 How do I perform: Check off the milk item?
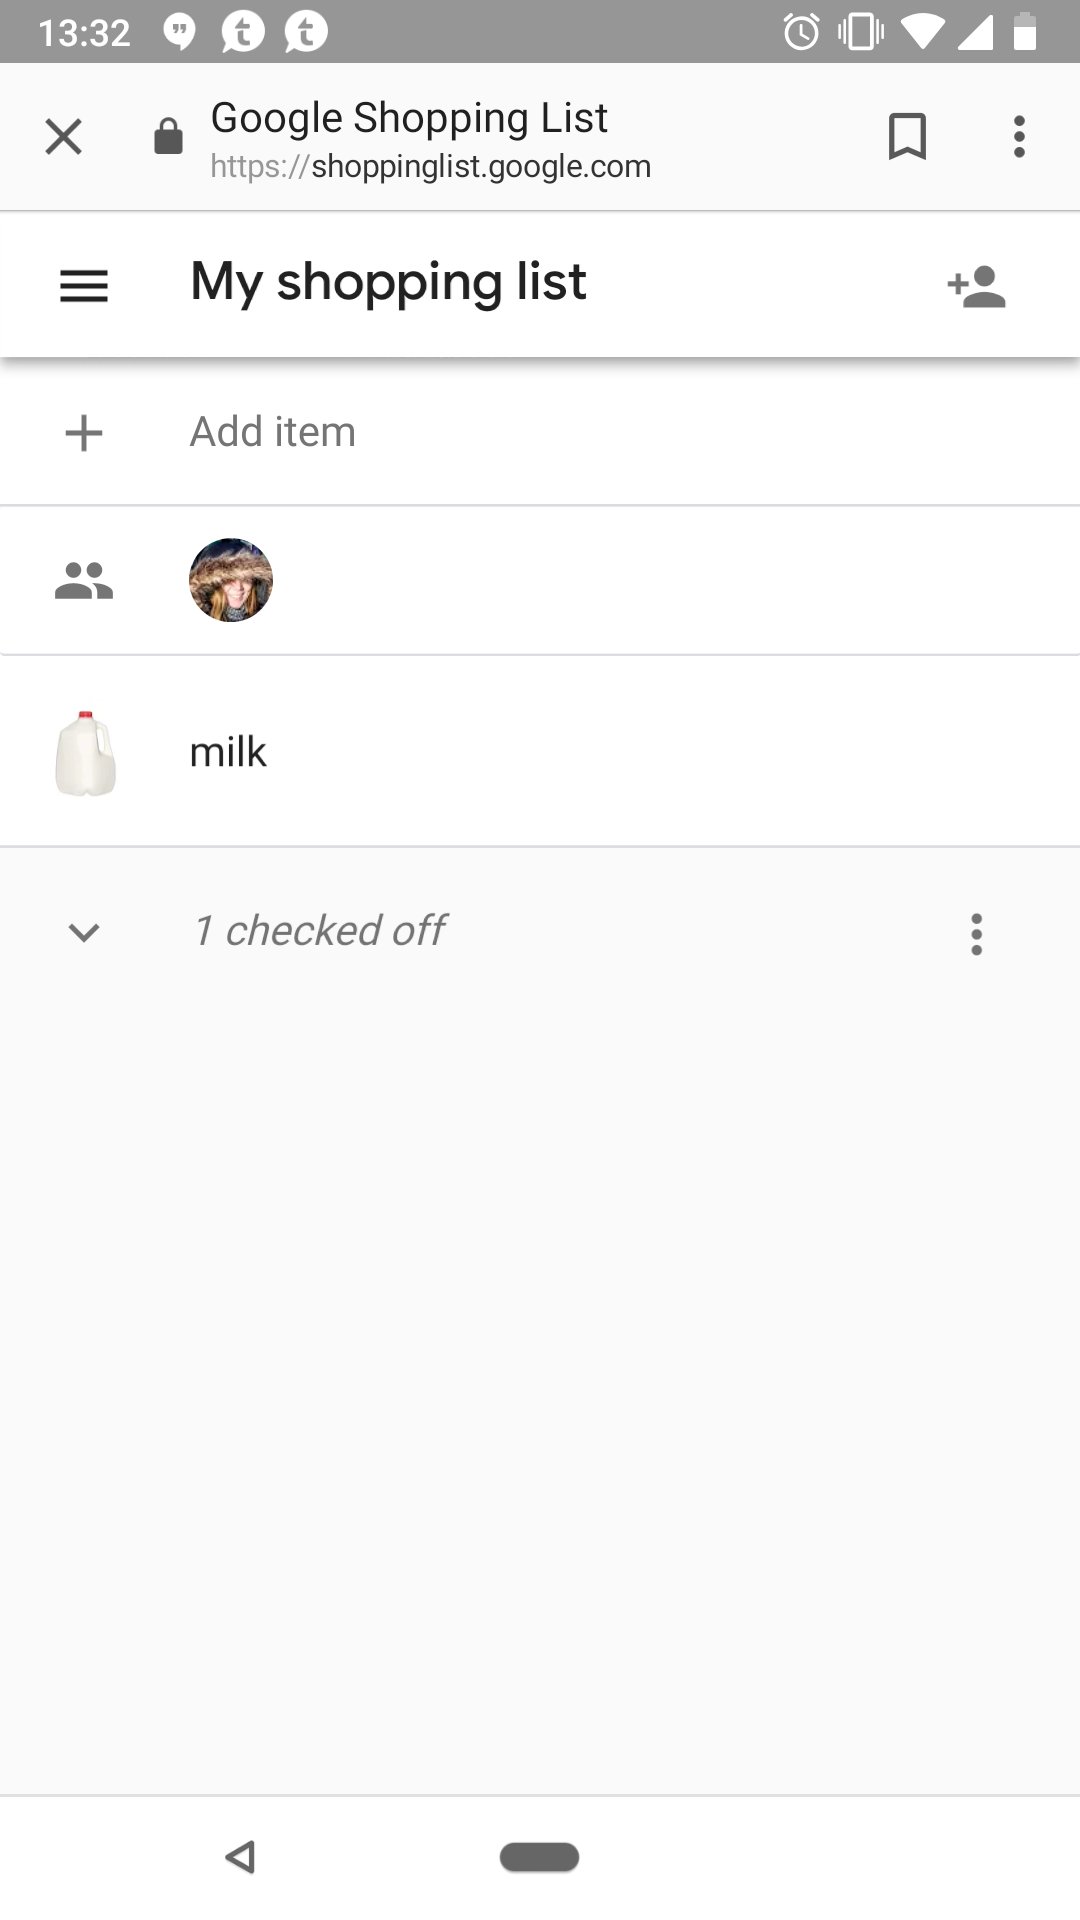pos(540,752)
